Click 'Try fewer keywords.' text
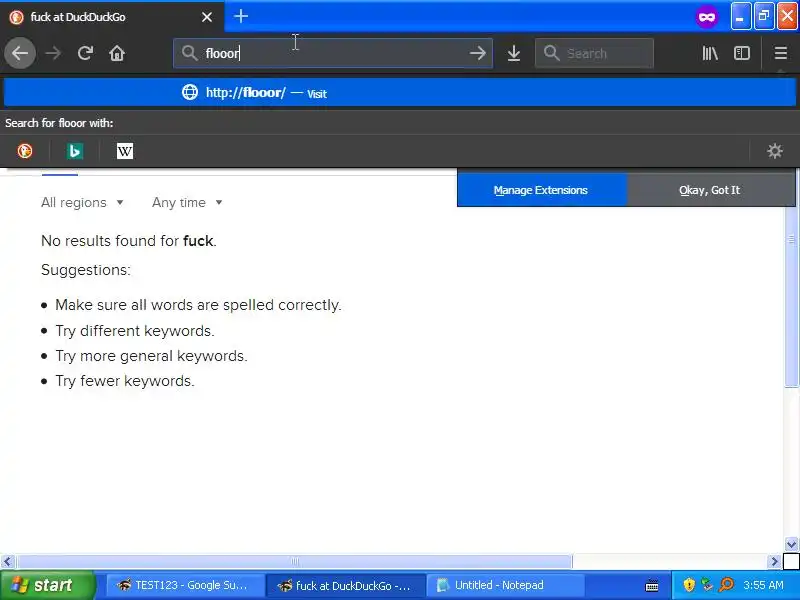800x600 pixels. point(125,381)
